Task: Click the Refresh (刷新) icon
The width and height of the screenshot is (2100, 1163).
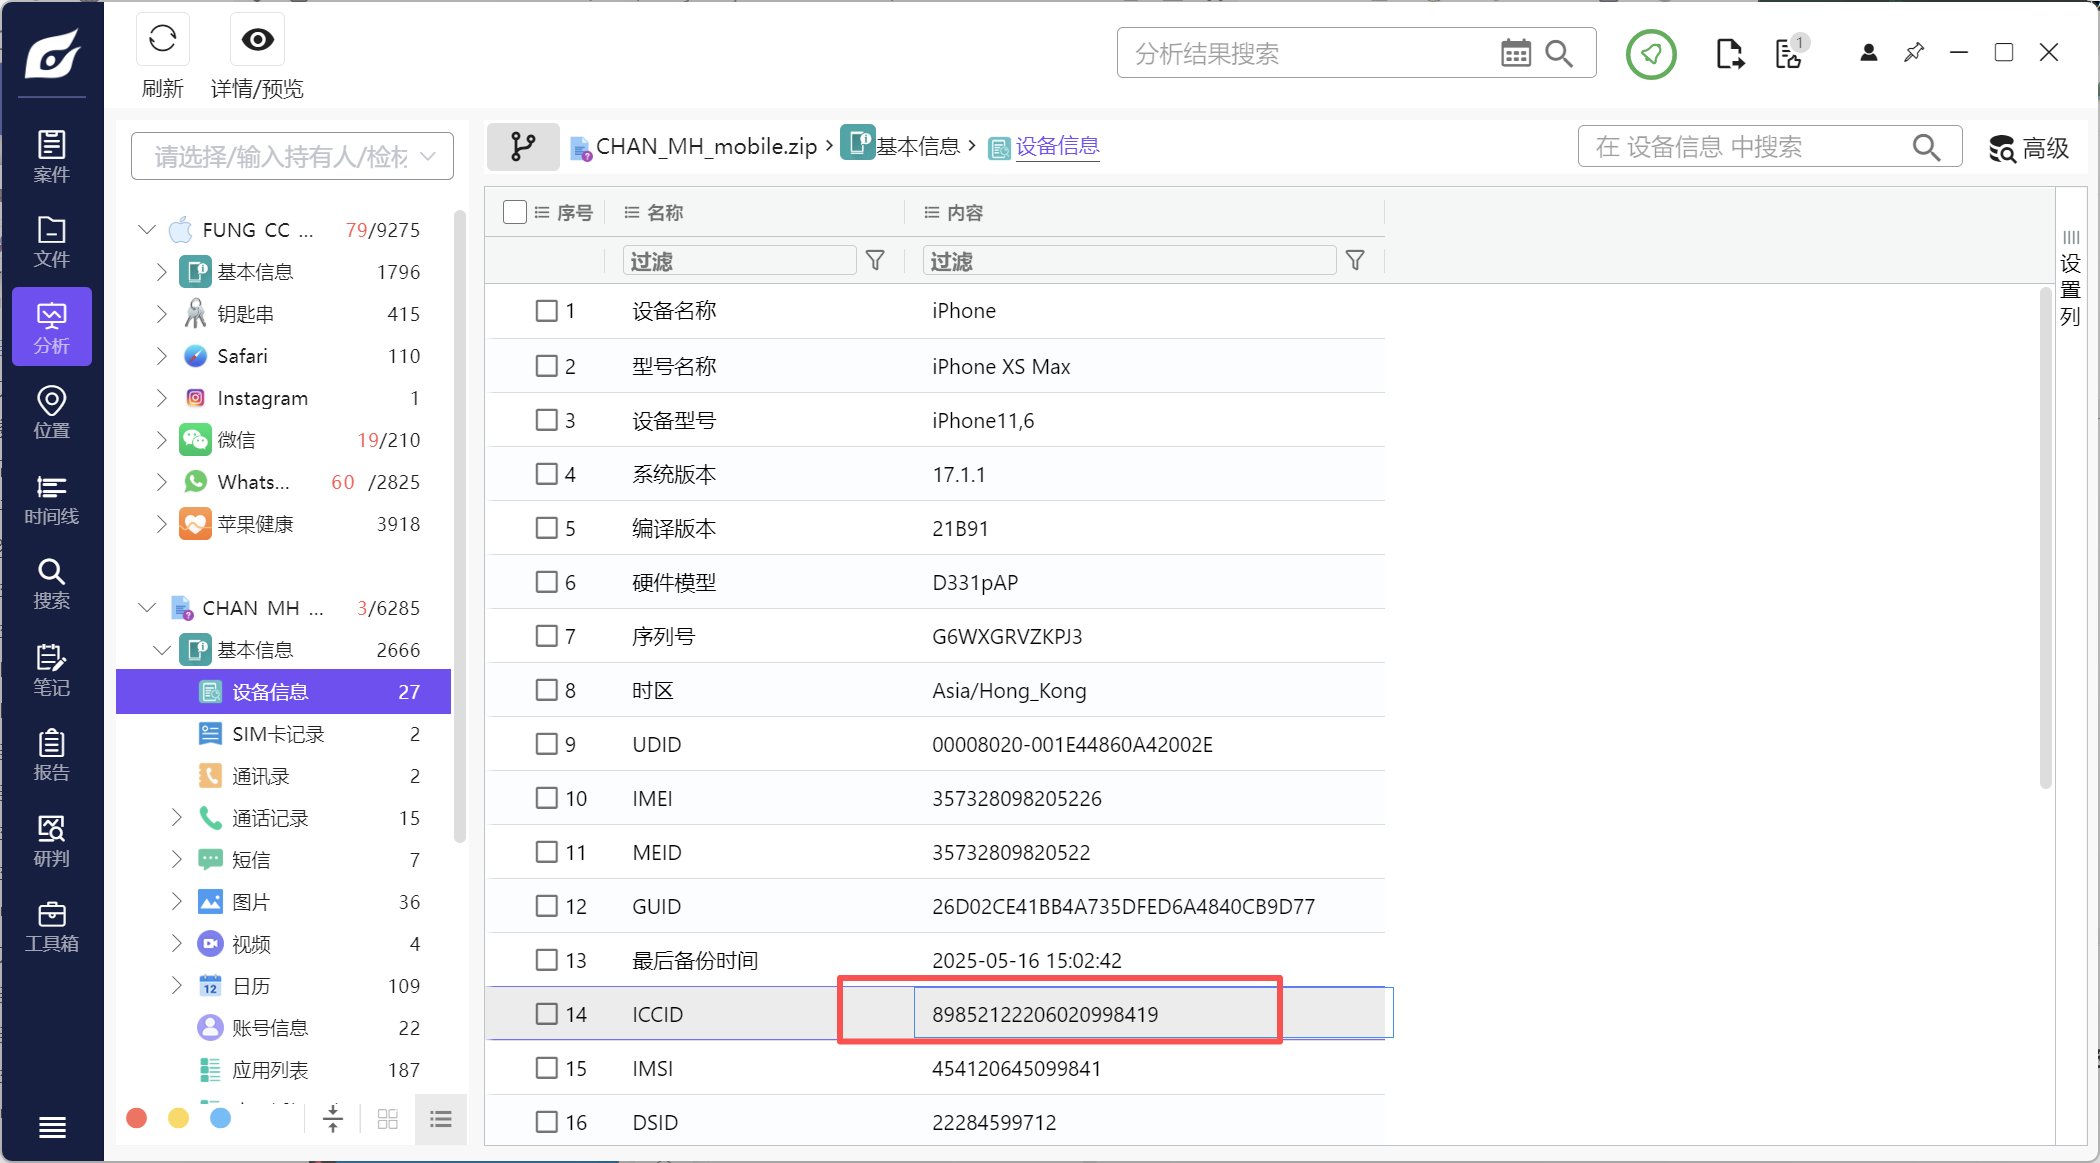Action: [x=162, y=40]
